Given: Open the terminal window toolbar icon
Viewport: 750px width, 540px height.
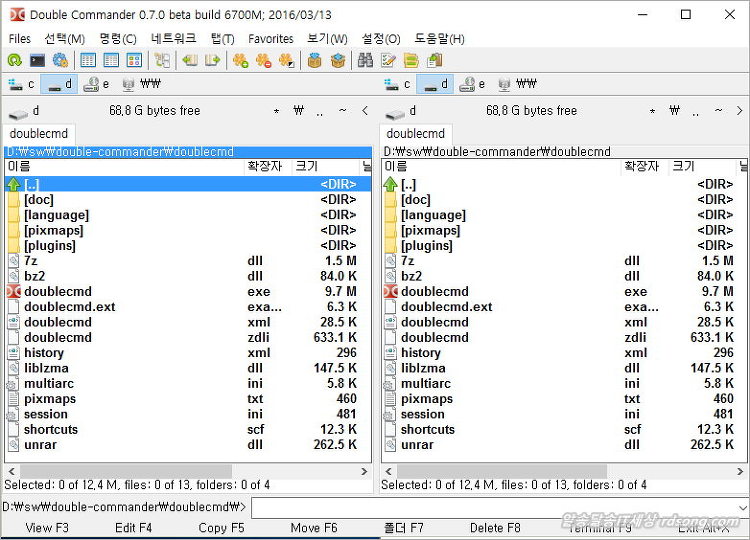Looking at the screenshot, I should pos(37,61).
